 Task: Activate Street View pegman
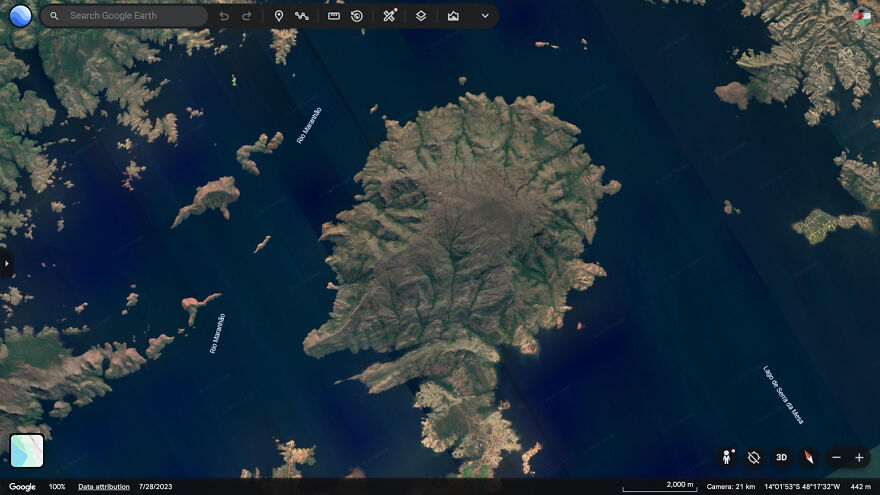point(728,457)
